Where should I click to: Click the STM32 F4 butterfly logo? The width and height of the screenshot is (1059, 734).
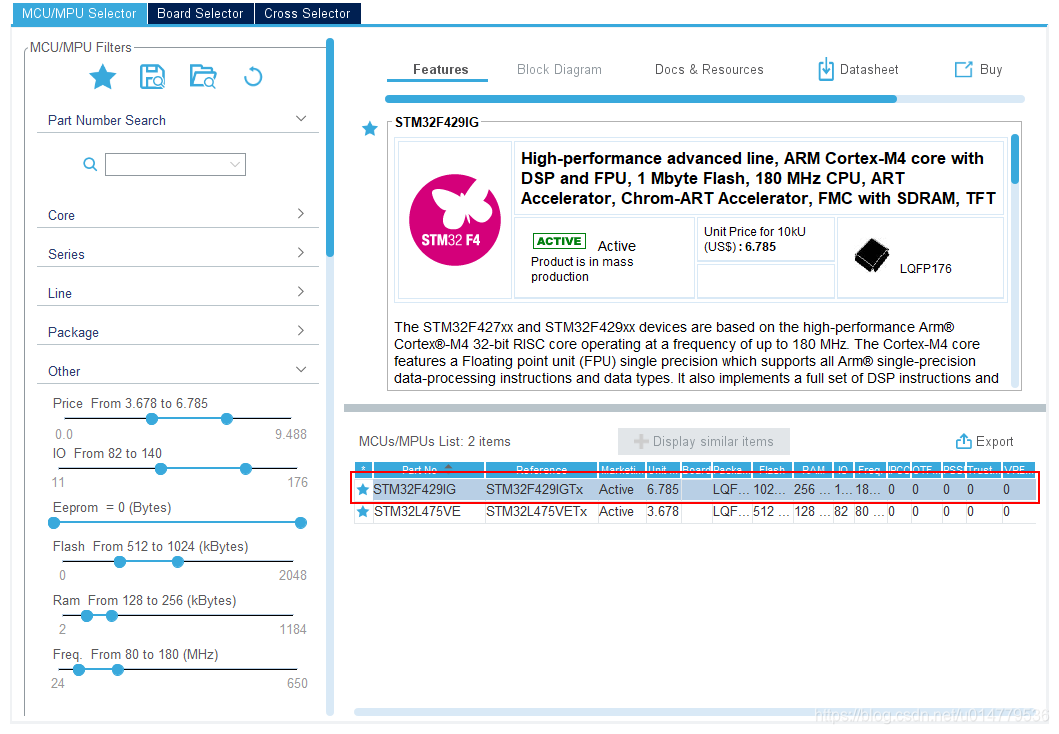coord(455,220)
